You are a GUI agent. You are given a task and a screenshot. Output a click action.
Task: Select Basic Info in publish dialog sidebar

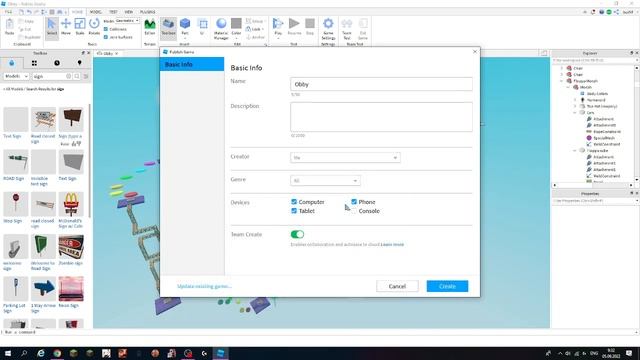(192, 64)
